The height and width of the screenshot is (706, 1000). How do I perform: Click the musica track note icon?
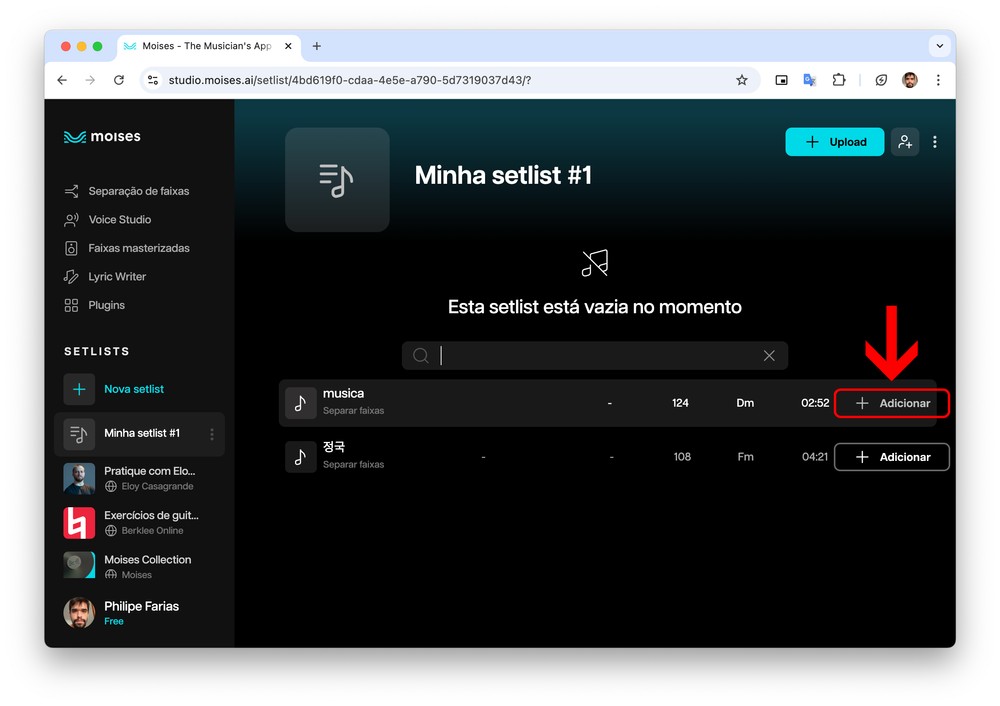click(x=300, y=403)
